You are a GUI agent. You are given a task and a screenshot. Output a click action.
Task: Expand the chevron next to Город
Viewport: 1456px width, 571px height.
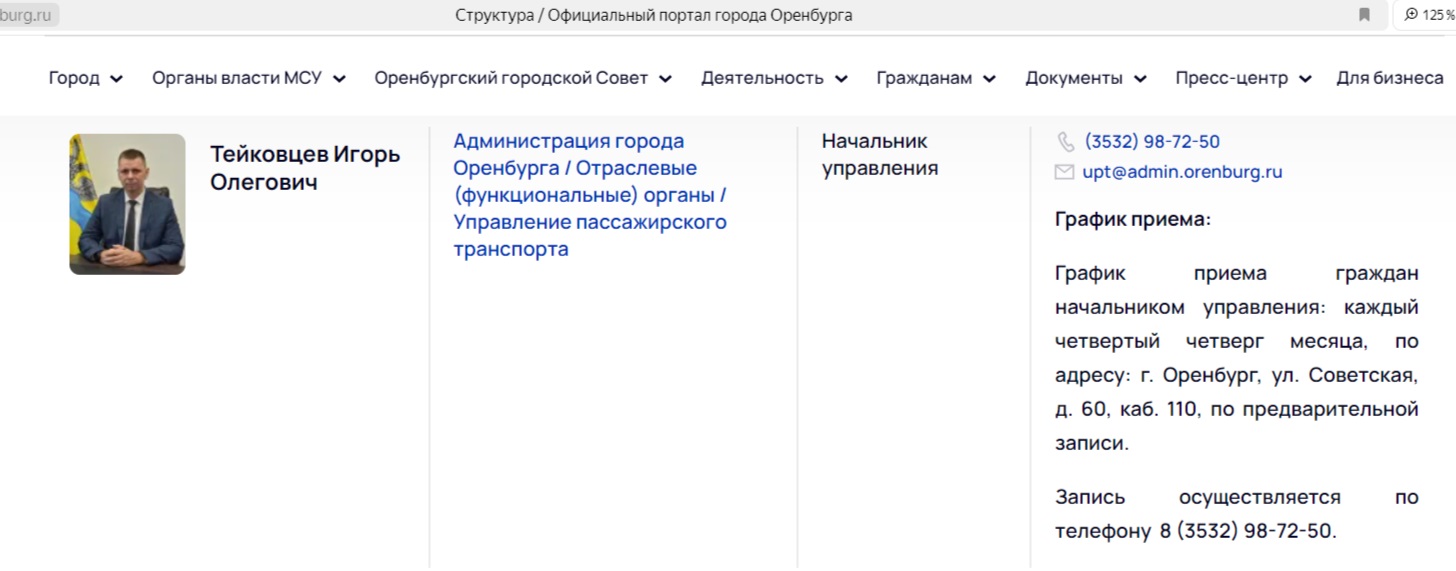[117, 79]
